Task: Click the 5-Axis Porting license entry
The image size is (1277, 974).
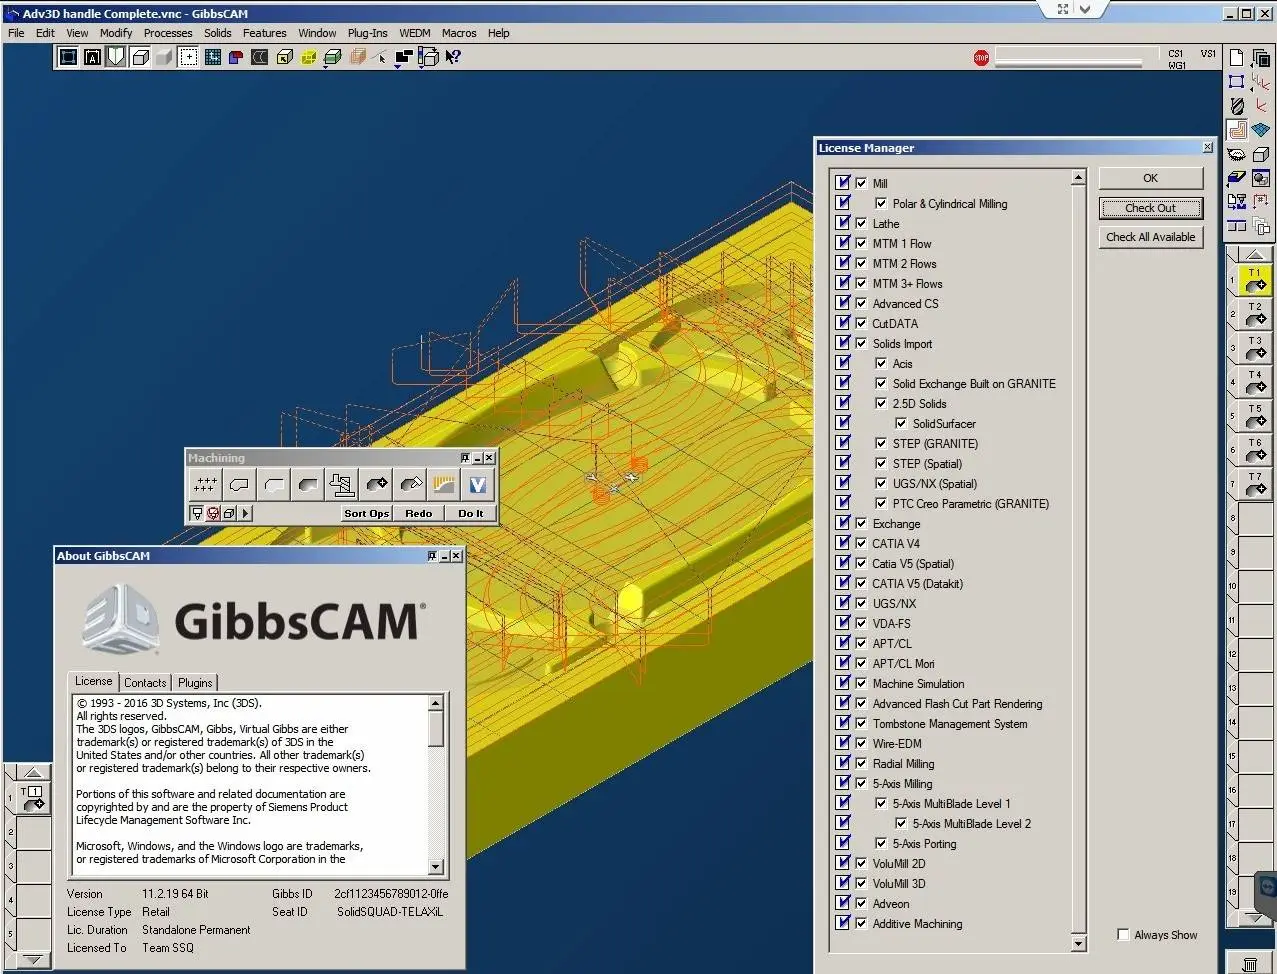Action: [924, 843]
